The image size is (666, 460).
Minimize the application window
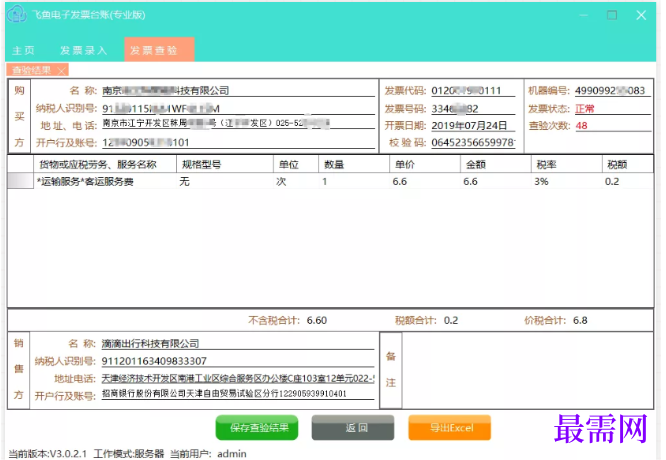click(584, 15)
